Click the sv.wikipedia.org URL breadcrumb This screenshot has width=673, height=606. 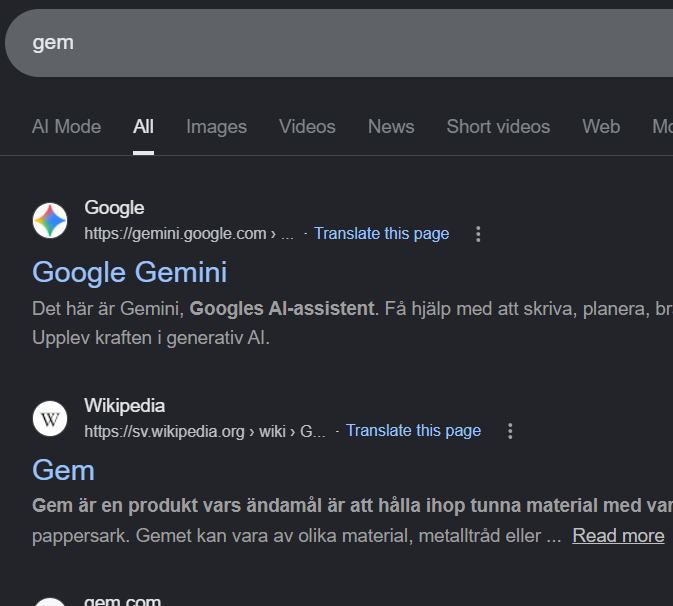click(205, 431)
